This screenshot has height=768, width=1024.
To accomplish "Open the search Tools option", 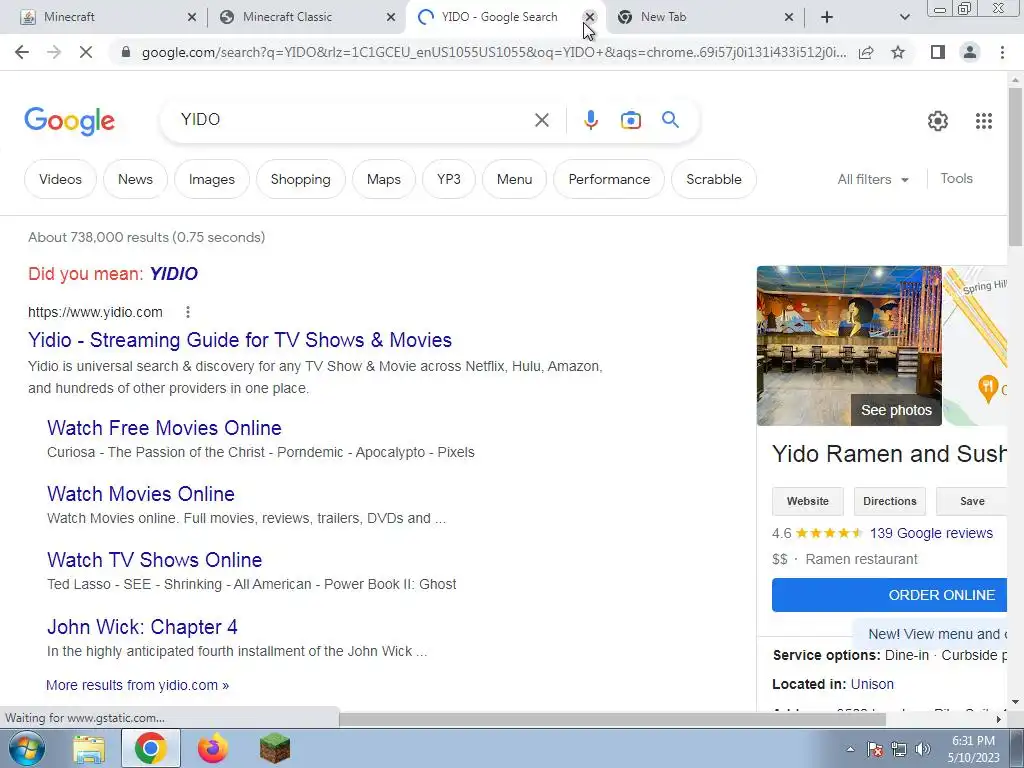I will 956,178.
